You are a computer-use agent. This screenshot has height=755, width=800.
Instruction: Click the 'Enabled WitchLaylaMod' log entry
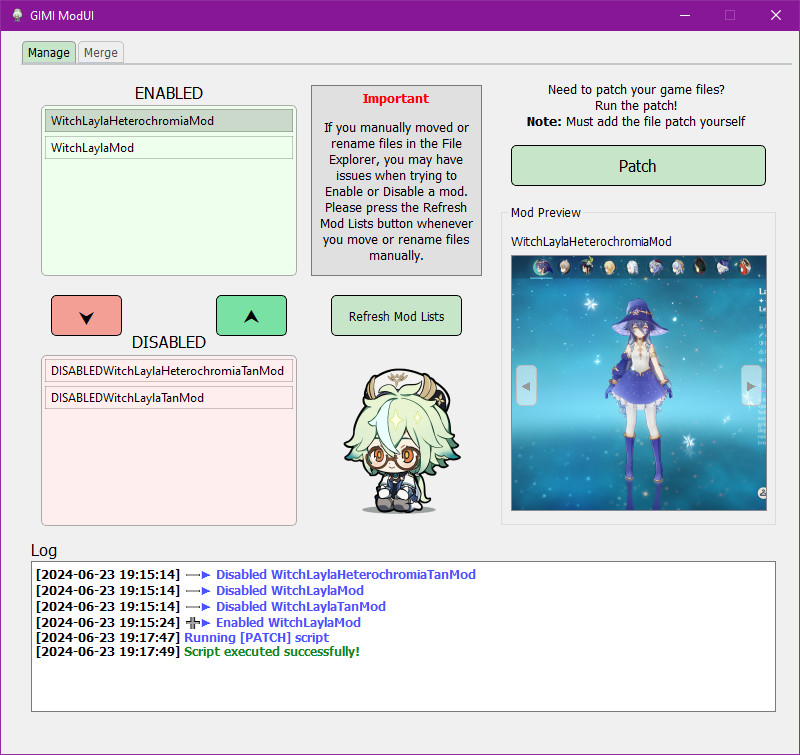click(x=288, y=622)
